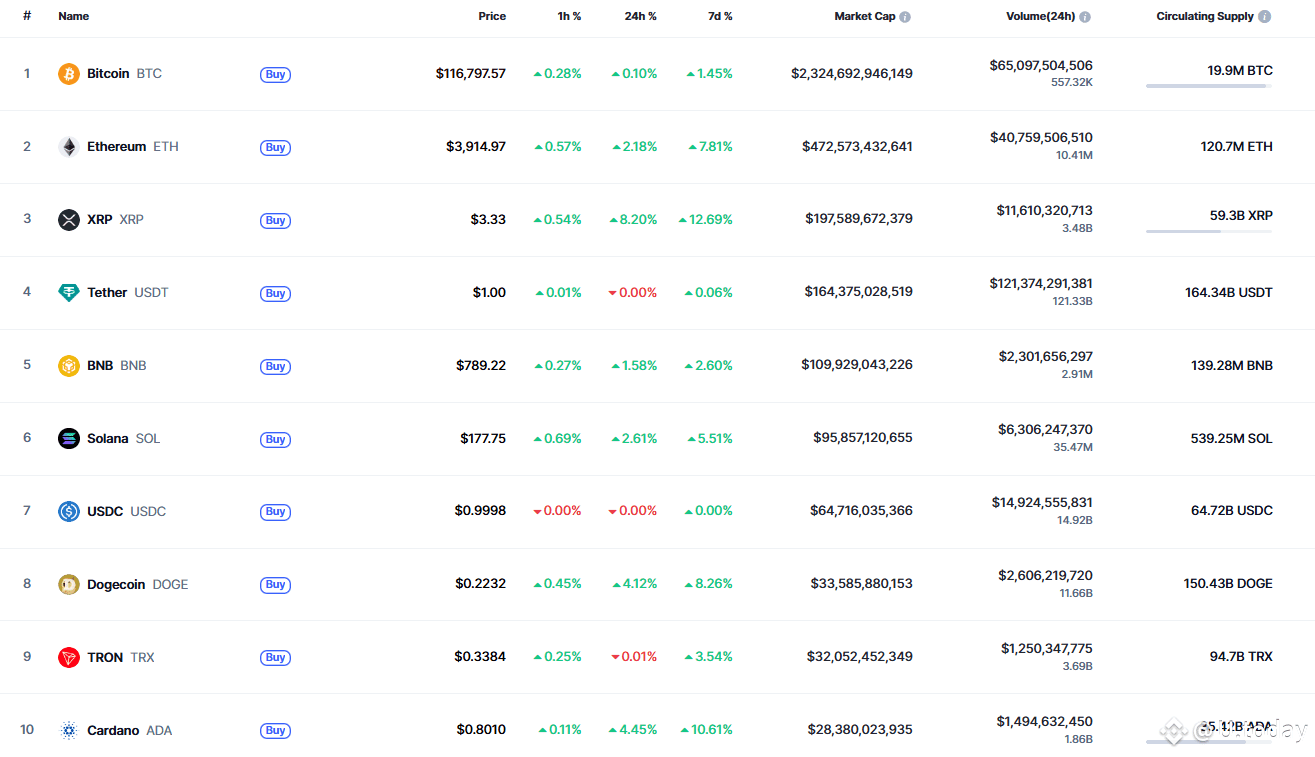Click the Buy button for TRON
The width and height of the screenshot is (1315, 757).
coord(276,657)
